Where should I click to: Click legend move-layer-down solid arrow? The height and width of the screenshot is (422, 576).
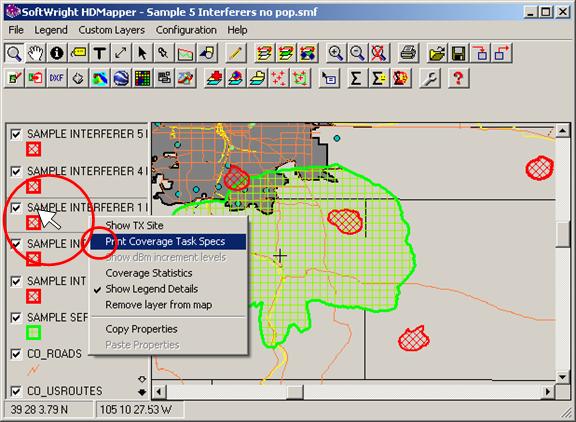pyautogui.click(x=142, y=392)
